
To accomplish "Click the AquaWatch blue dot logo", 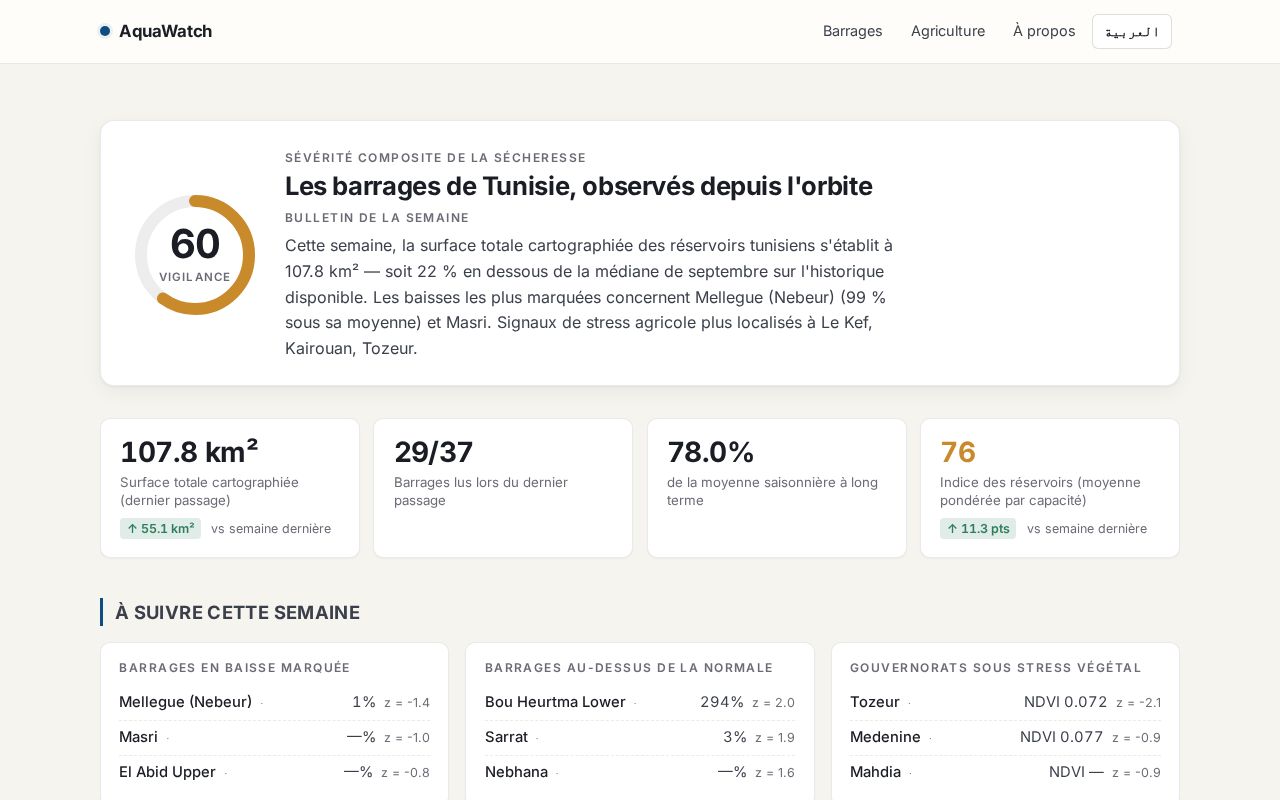I will 105,31.
